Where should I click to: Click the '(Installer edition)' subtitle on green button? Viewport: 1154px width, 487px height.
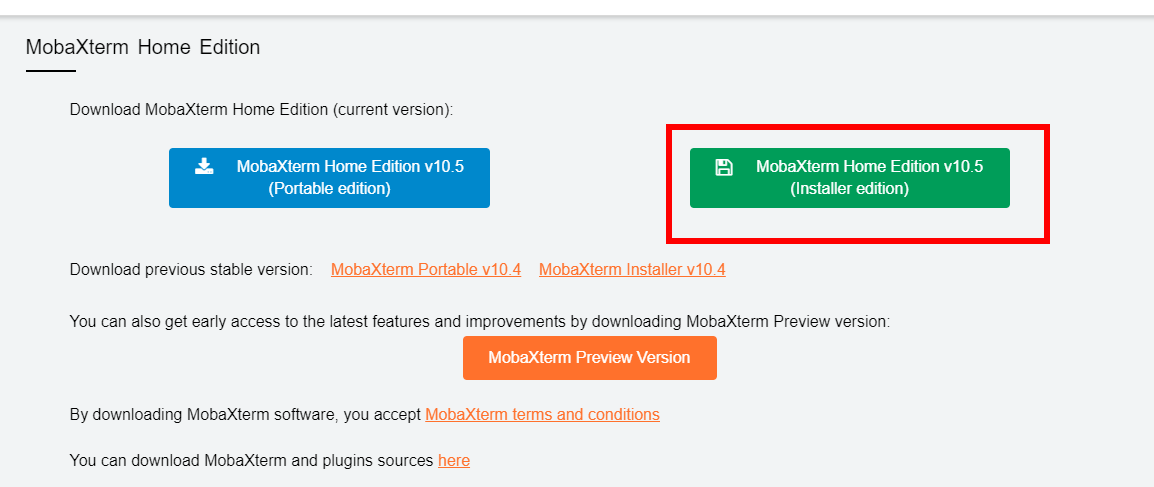(x=849, y=189)
